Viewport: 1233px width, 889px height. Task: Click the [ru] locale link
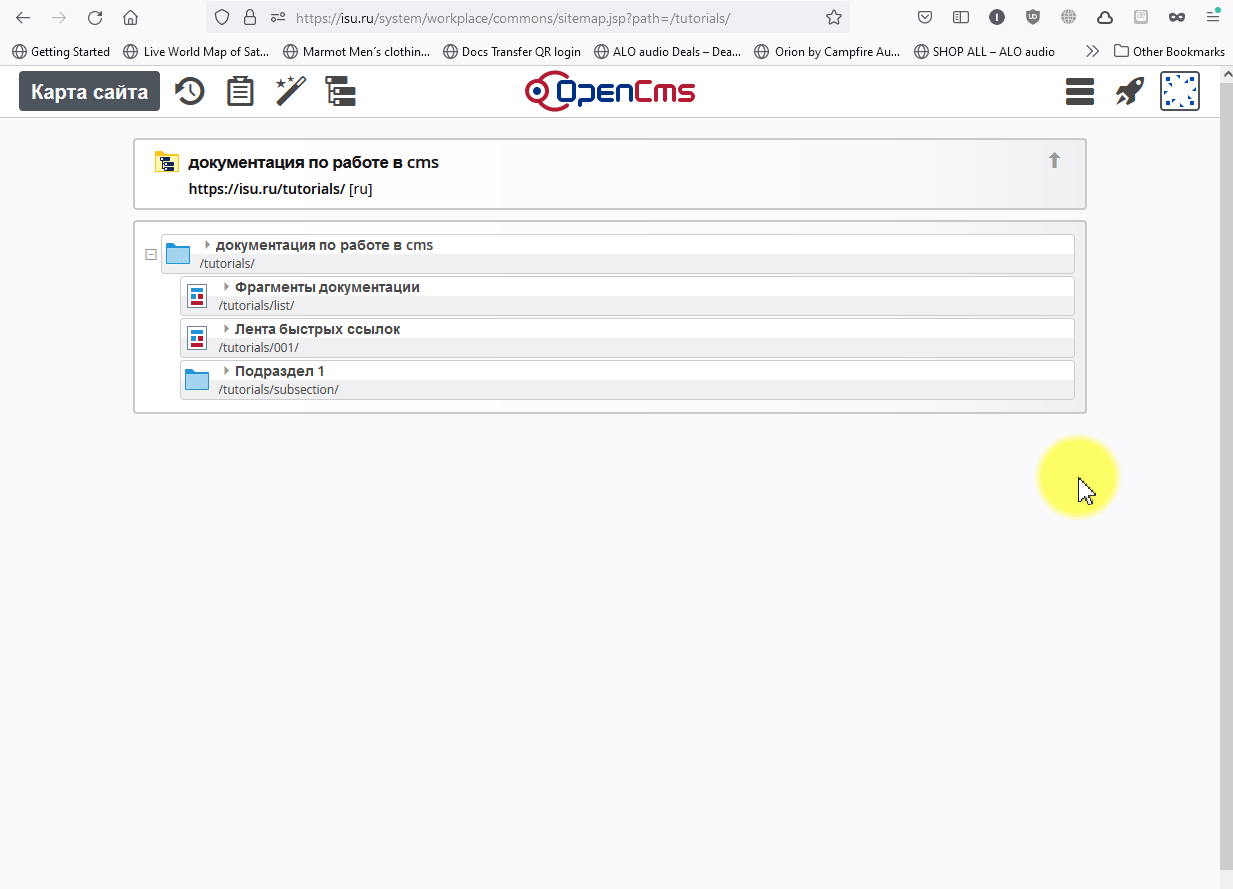[x=361, y=188]
